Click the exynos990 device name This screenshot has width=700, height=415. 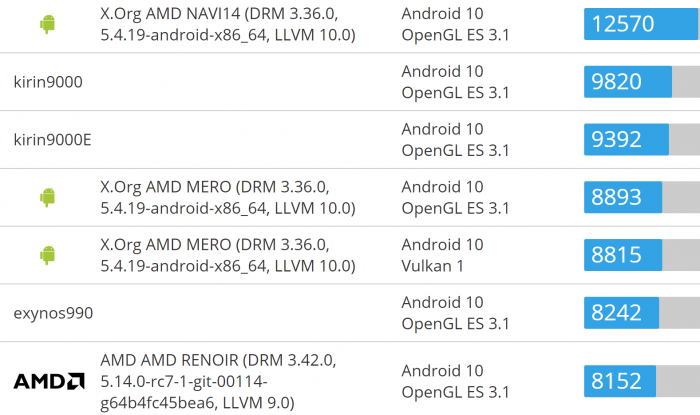tap(53, 313)
